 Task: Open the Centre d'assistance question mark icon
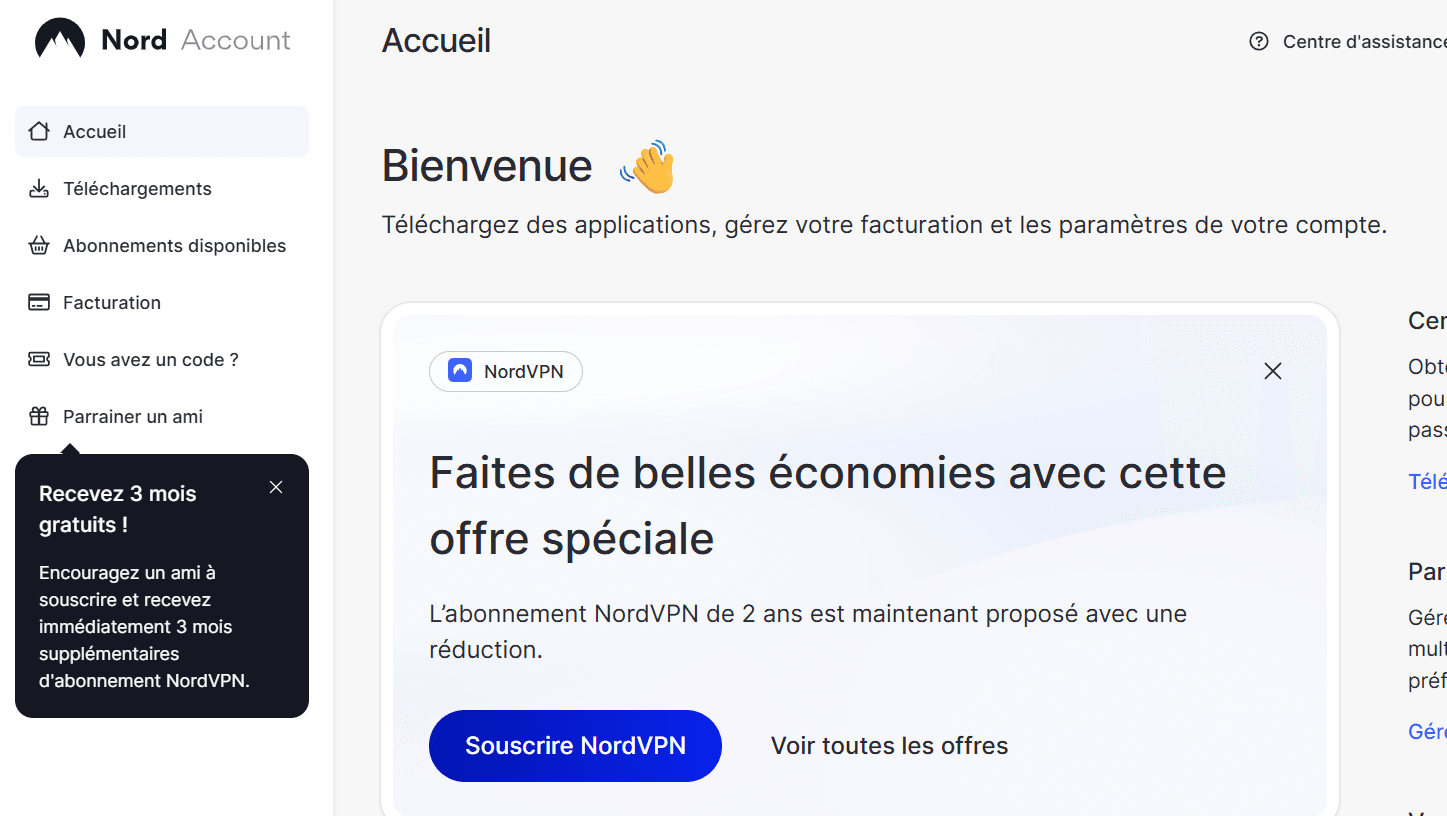coord(1258,42)
